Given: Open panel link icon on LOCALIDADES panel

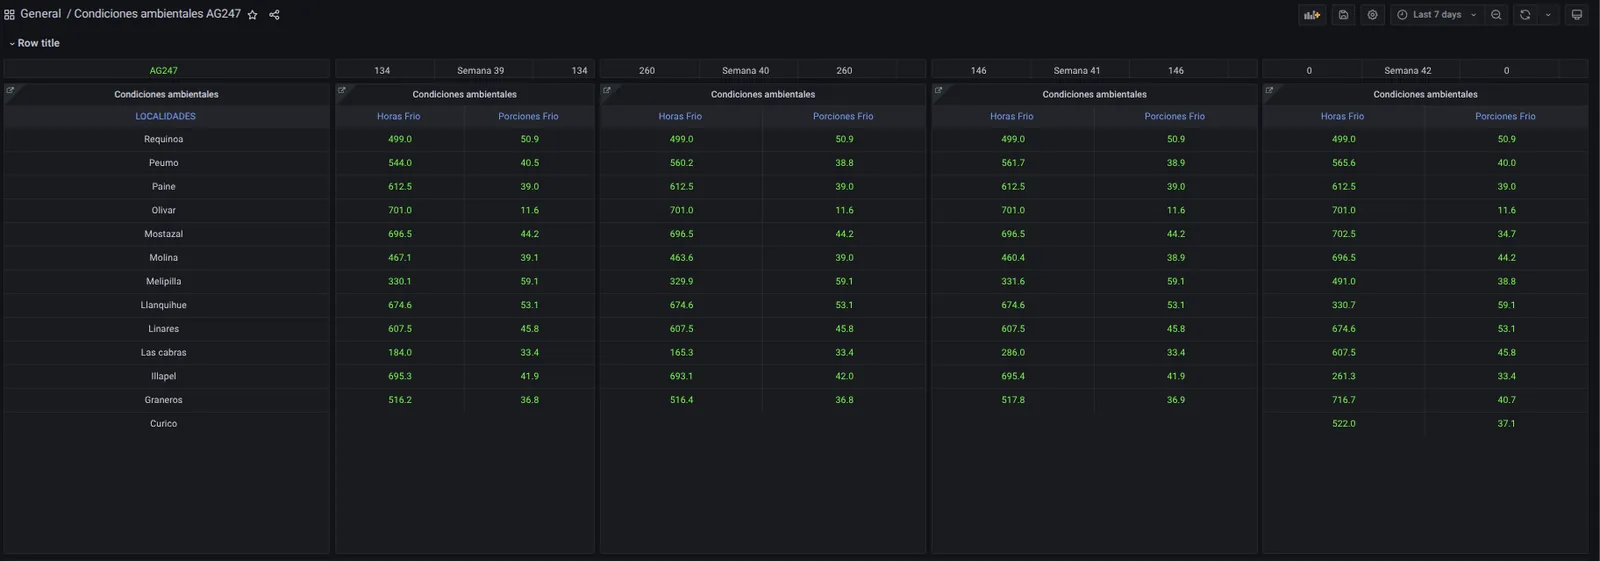Looking at the screenshot, I should click(x=10, y=90).
